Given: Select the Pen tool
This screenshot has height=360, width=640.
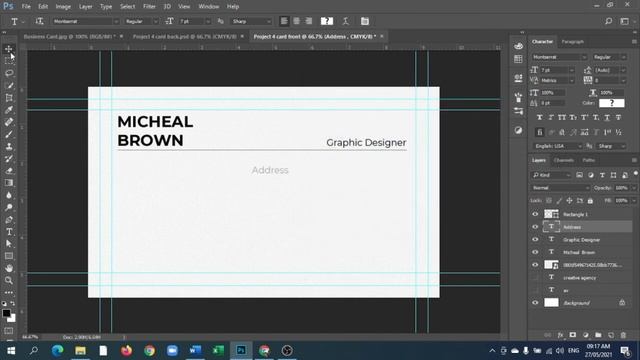Looking at the screenshot, I should pos(9,220).
